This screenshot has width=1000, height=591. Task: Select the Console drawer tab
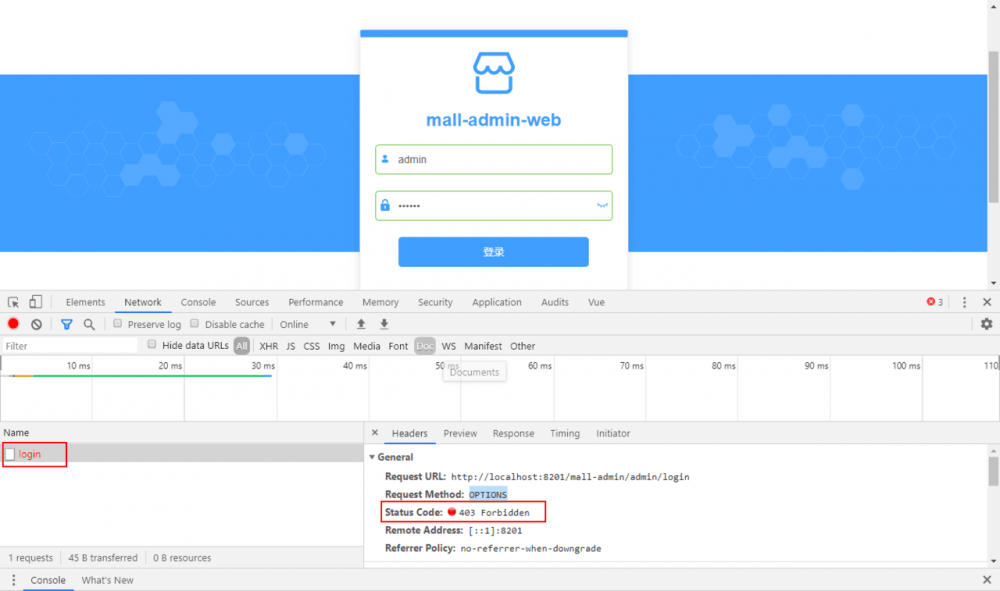coord(48,580)
